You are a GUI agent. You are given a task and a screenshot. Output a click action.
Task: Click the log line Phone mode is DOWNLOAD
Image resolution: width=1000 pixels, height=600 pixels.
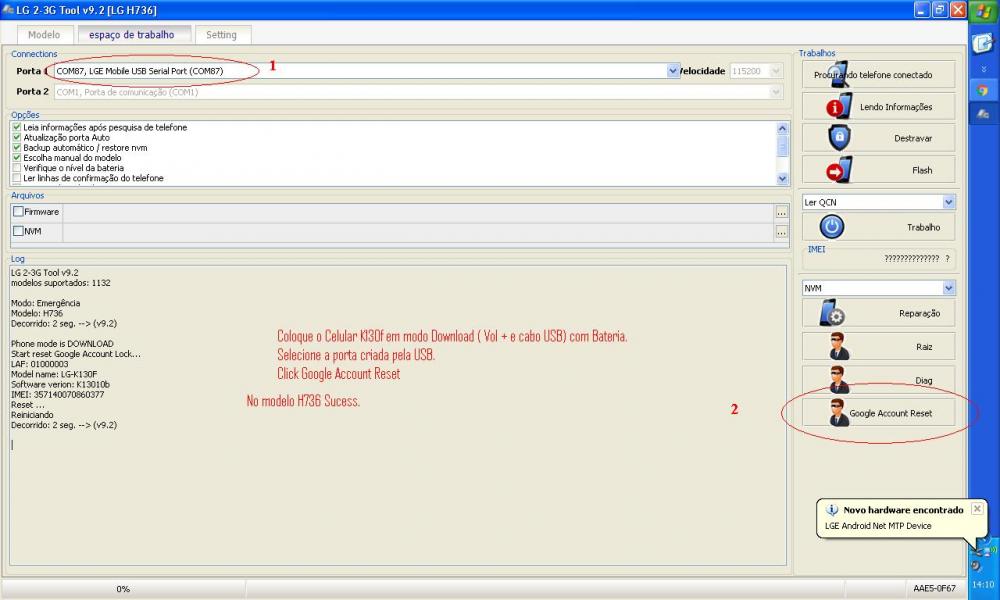pyautogui.click(x=62, y=344)
